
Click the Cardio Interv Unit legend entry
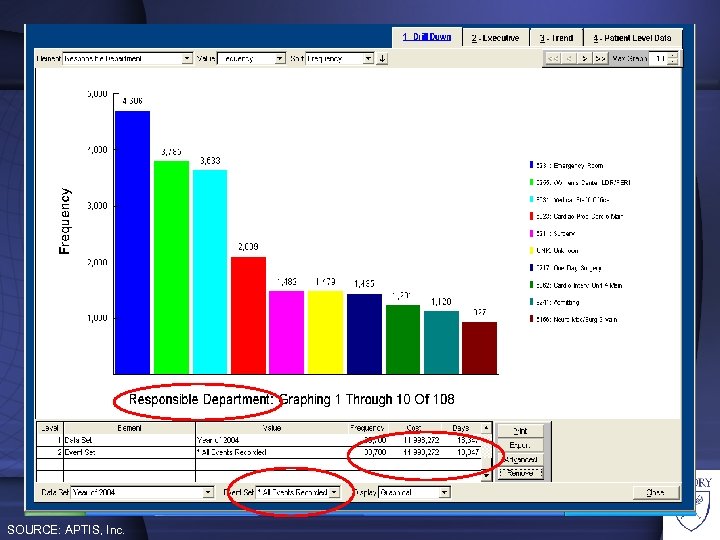pyautogui.click(x=576, y=285)
